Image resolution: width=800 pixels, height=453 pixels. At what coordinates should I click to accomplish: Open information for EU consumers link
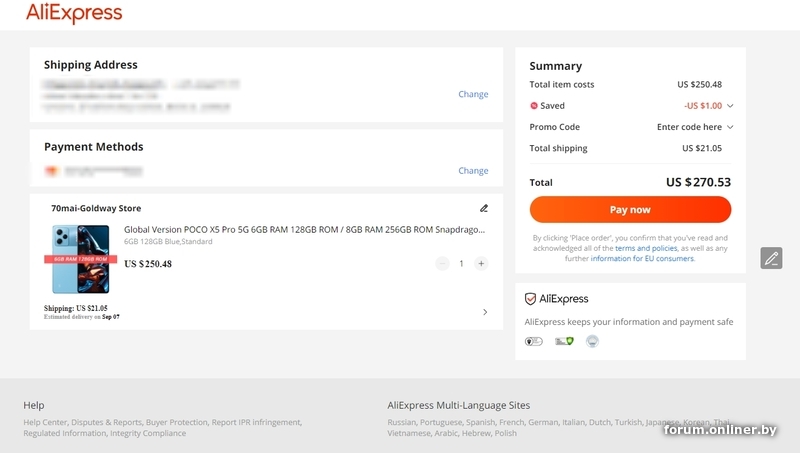click(642, 259)
